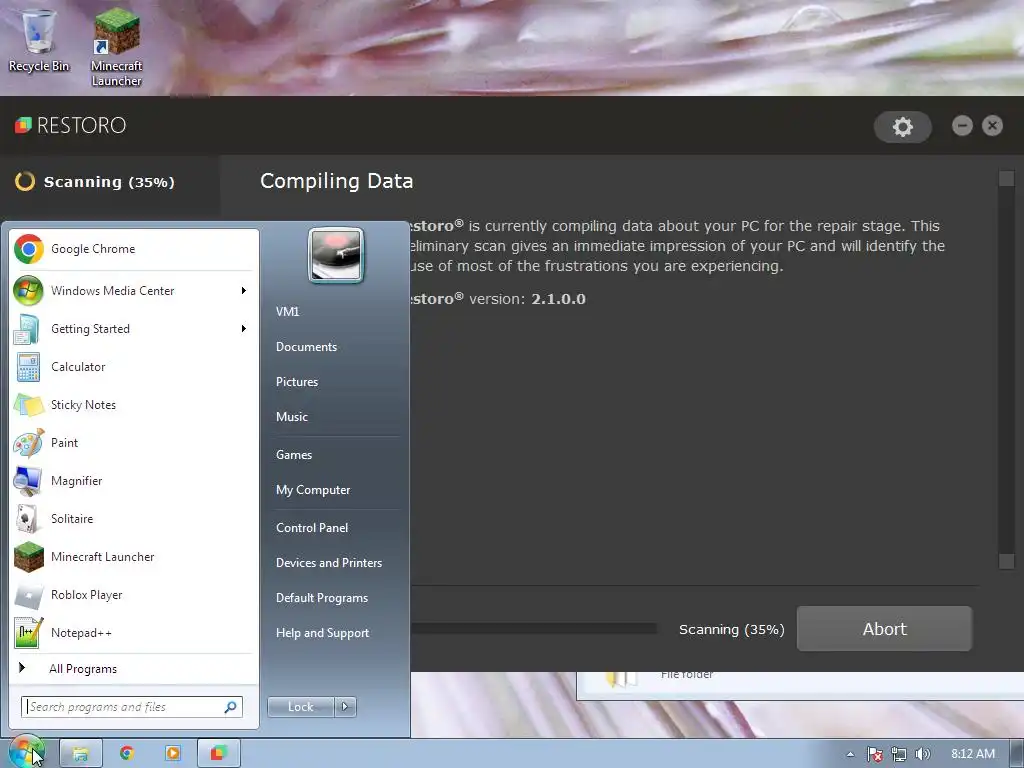1024x768 pixels.
Task: Open Magnifier from Start menu
Action: click(133, 481)
